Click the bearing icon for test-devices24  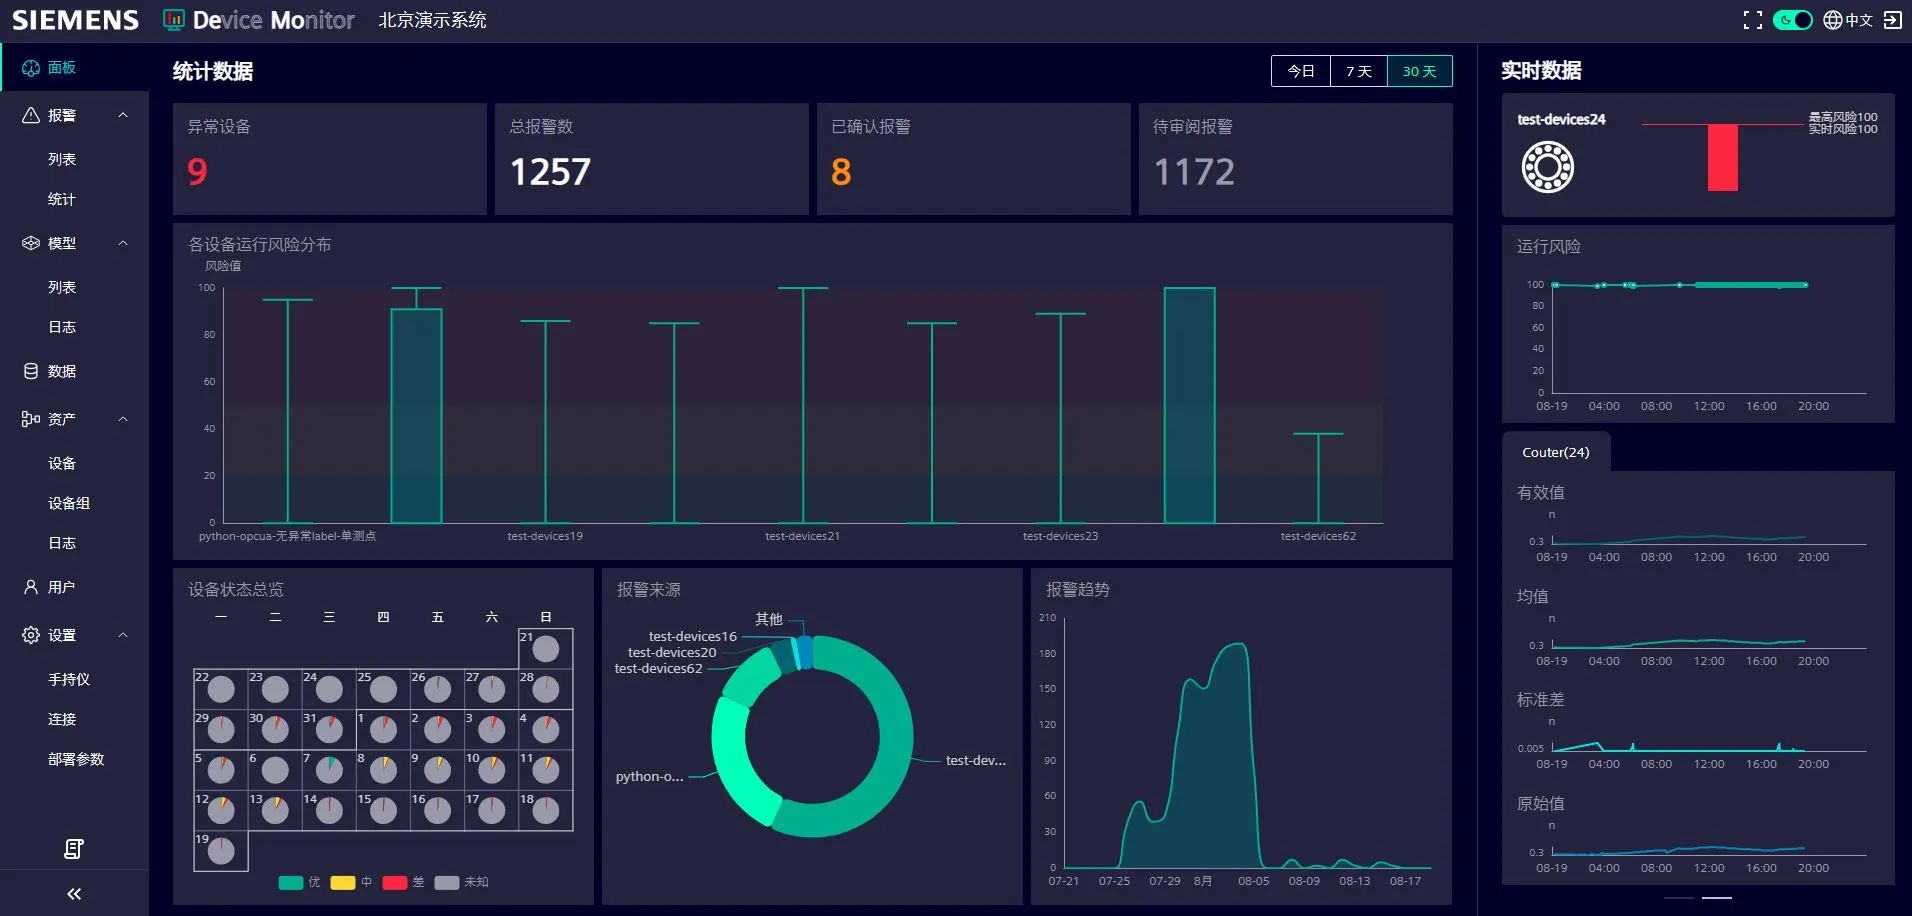[1547, 167]
